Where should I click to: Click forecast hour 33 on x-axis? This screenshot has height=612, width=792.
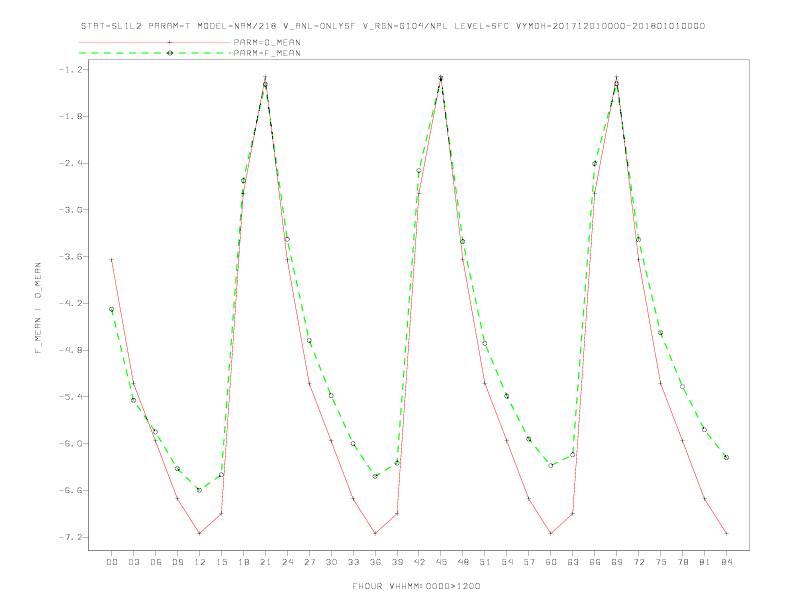click(x=353, y=562)
